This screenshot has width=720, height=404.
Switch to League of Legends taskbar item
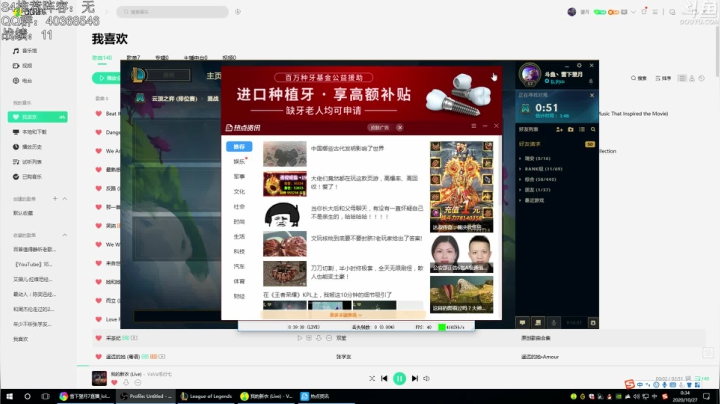[x=206, y=396]
